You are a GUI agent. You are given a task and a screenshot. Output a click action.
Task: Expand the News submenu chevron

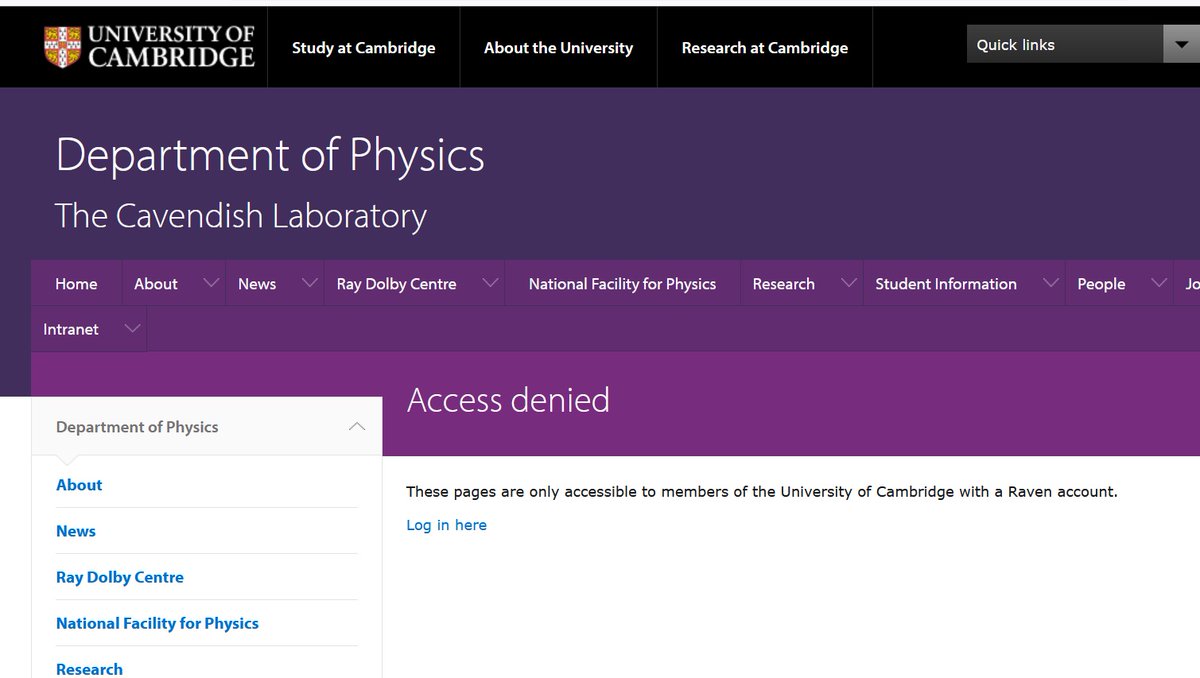(309, 284)
